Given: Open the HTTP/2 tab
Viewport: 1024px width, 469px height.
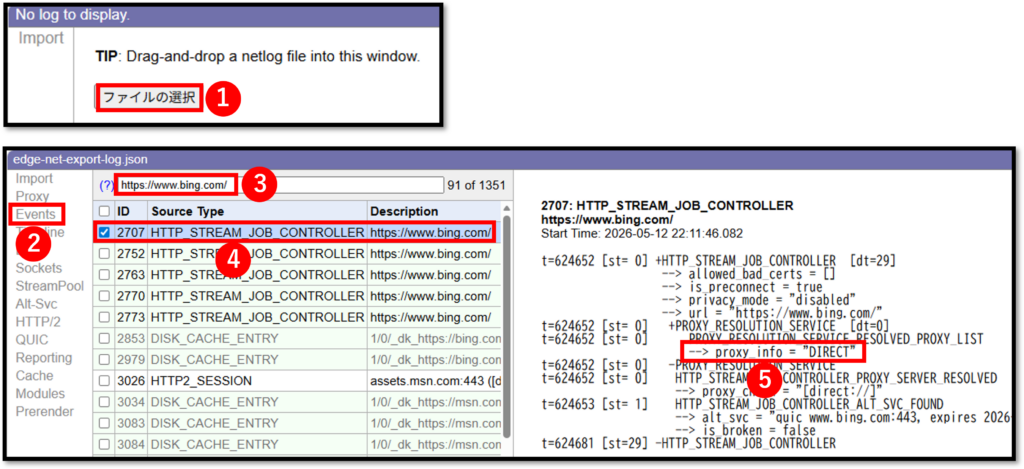Looking at the screenshot, I should coord(37,321).
